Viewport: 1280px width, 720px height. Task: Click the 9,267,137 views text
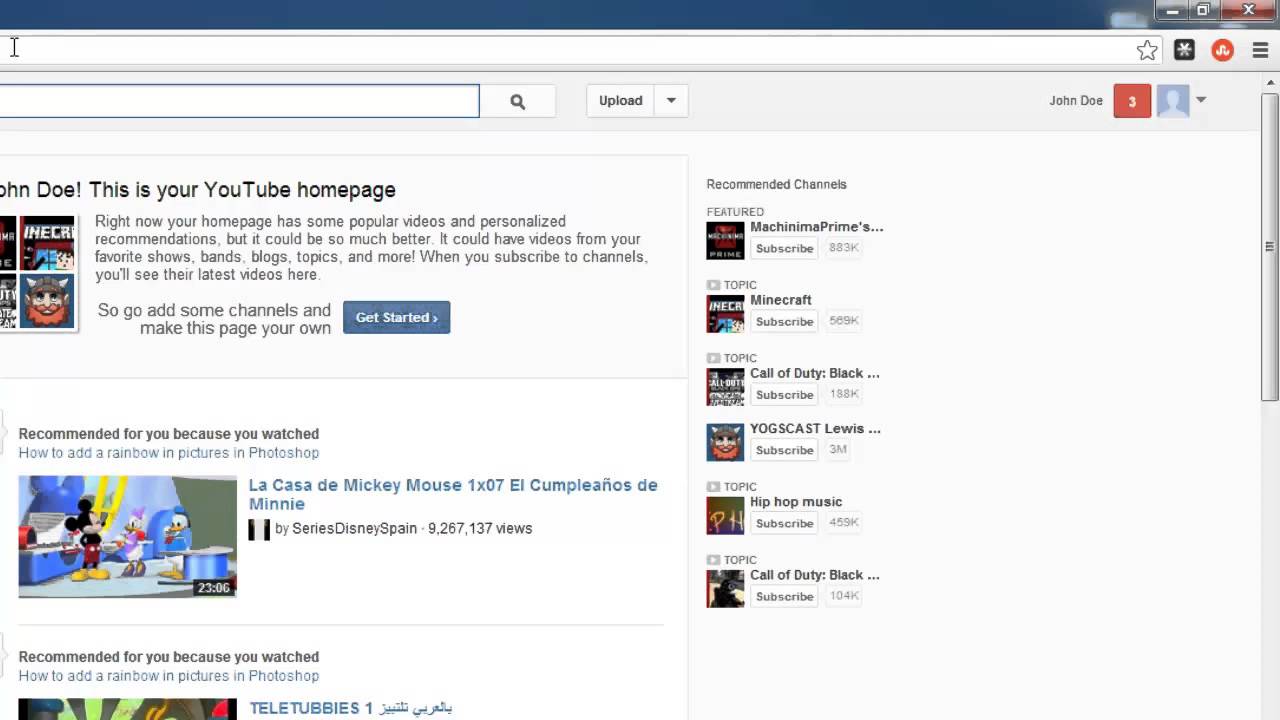click(480, 528)
